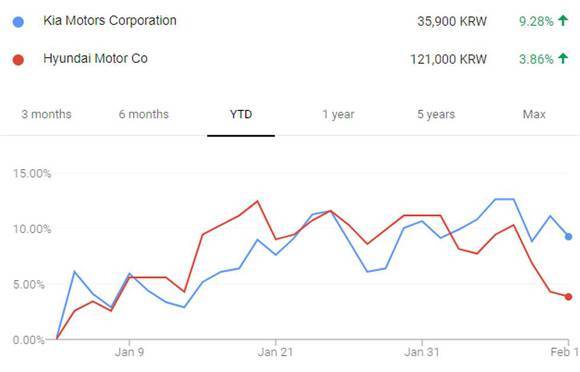Open Kia Motors Corporation stock name
Screen dimensions: 580x372
pyautogui.click(x=110, y=21)
